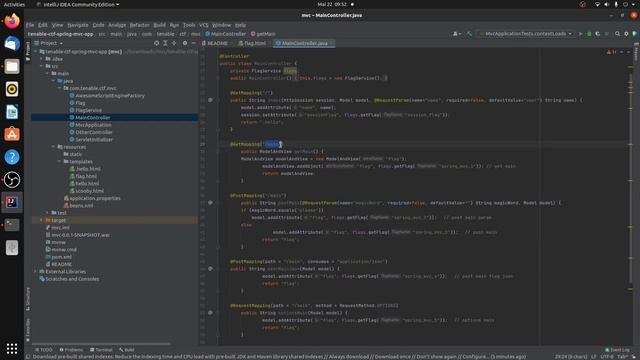Select application.properties in project tree
This screenshot has width=640, height=360.
click(x=95, y=198)
